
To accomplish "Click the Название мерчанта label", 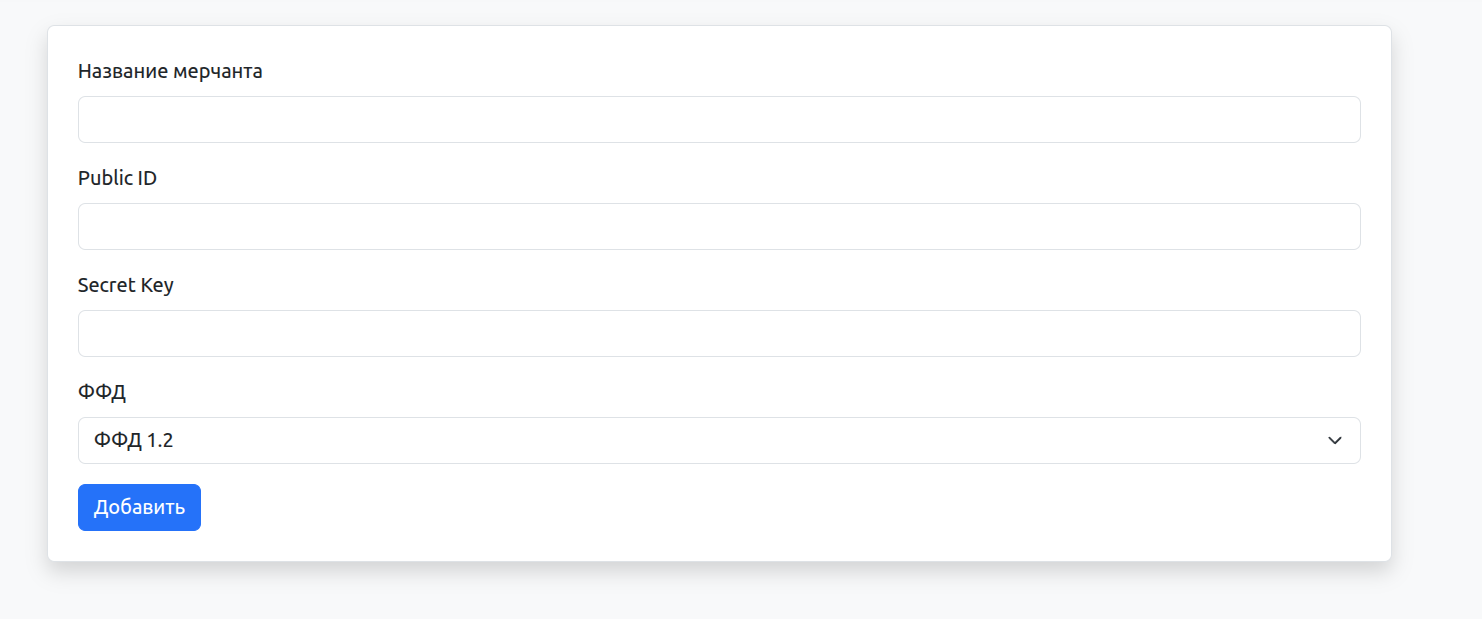I will 170,71.
